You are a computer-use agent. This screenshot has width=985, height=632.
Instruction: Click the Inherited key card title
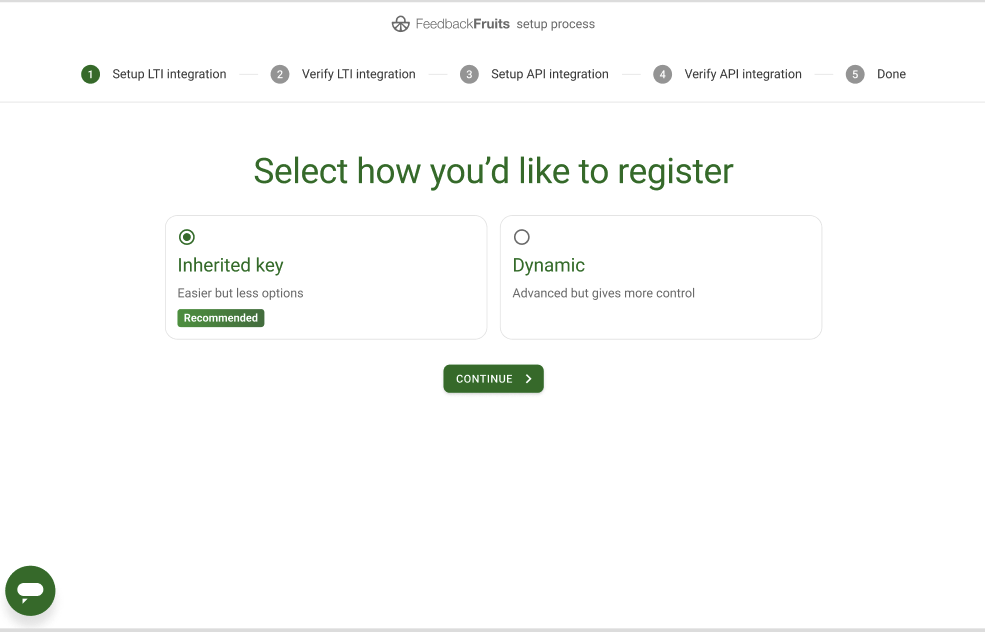[231, 265]
